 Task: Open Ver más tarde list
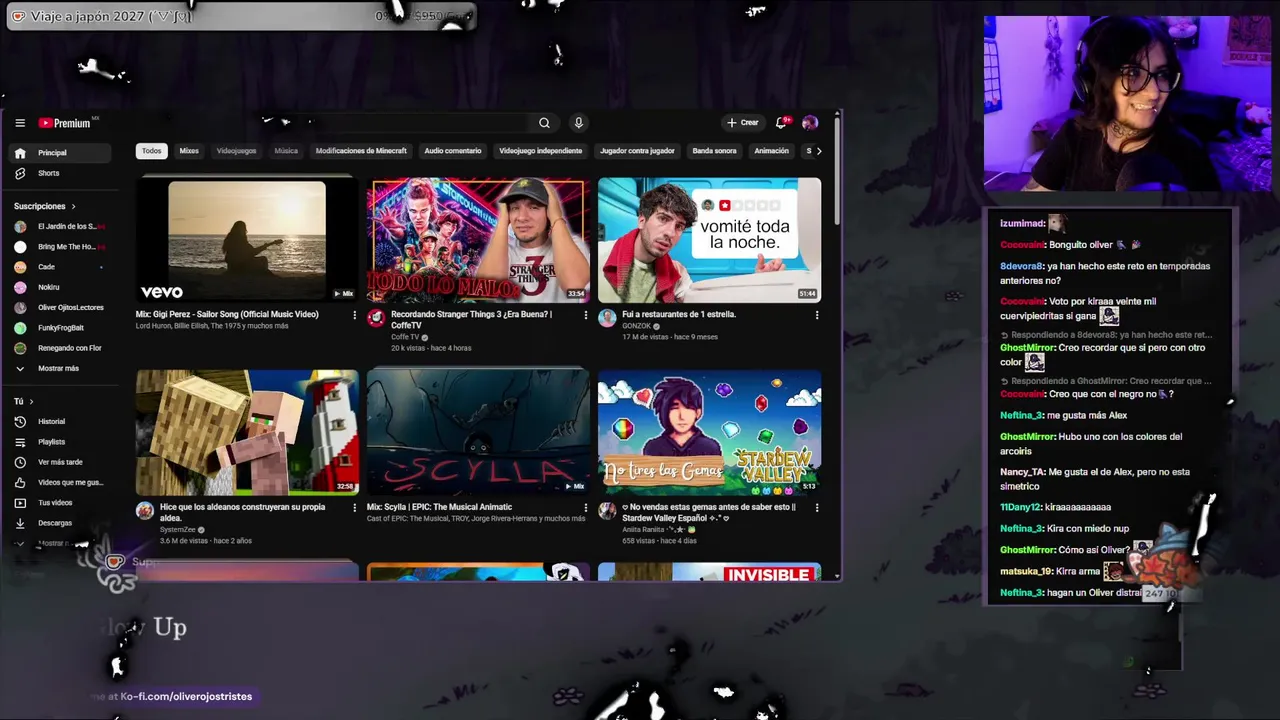point(62,462)
